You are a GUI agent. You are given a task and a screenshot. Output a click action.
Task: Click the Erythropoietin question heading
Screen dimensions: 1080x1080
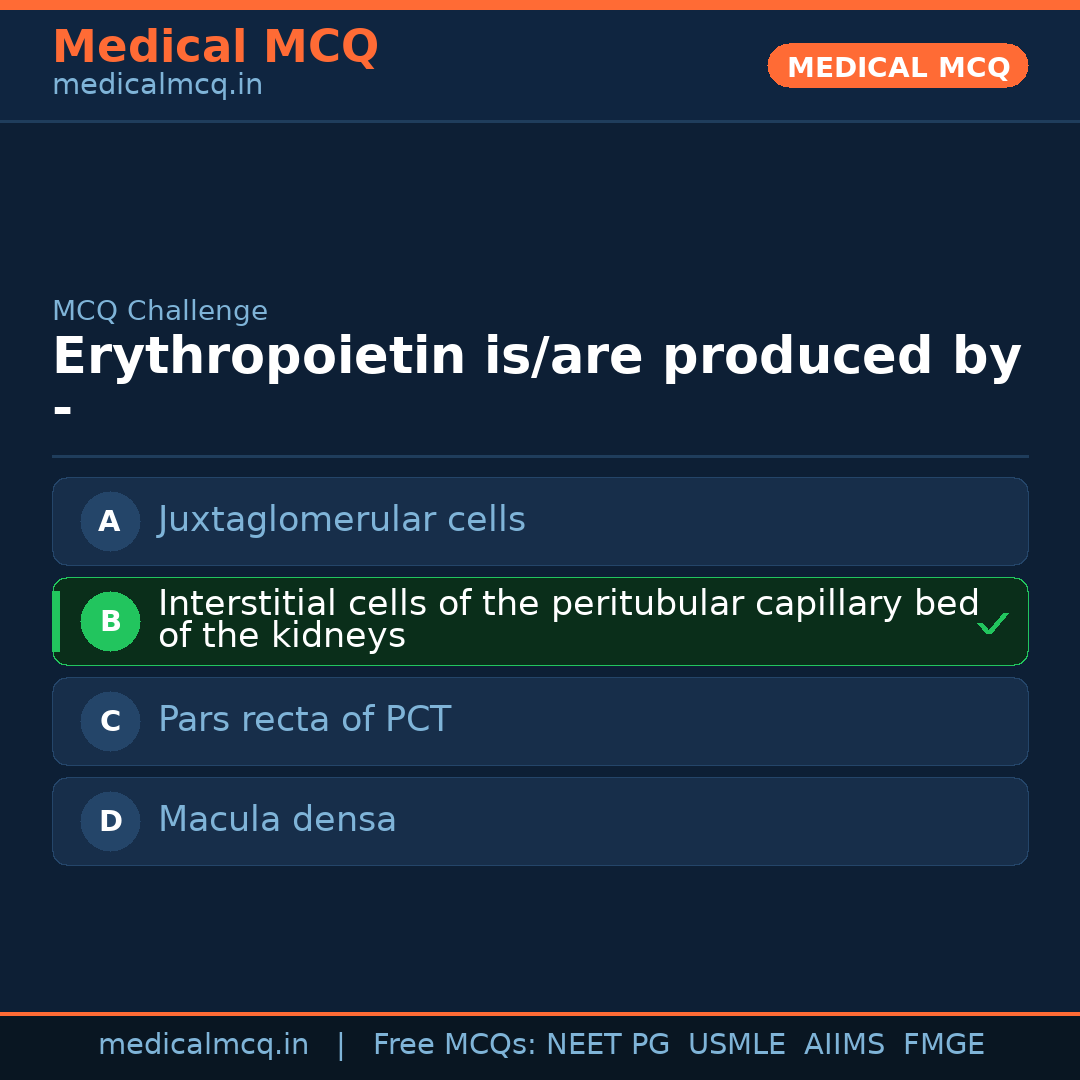(x=536, y=358)
